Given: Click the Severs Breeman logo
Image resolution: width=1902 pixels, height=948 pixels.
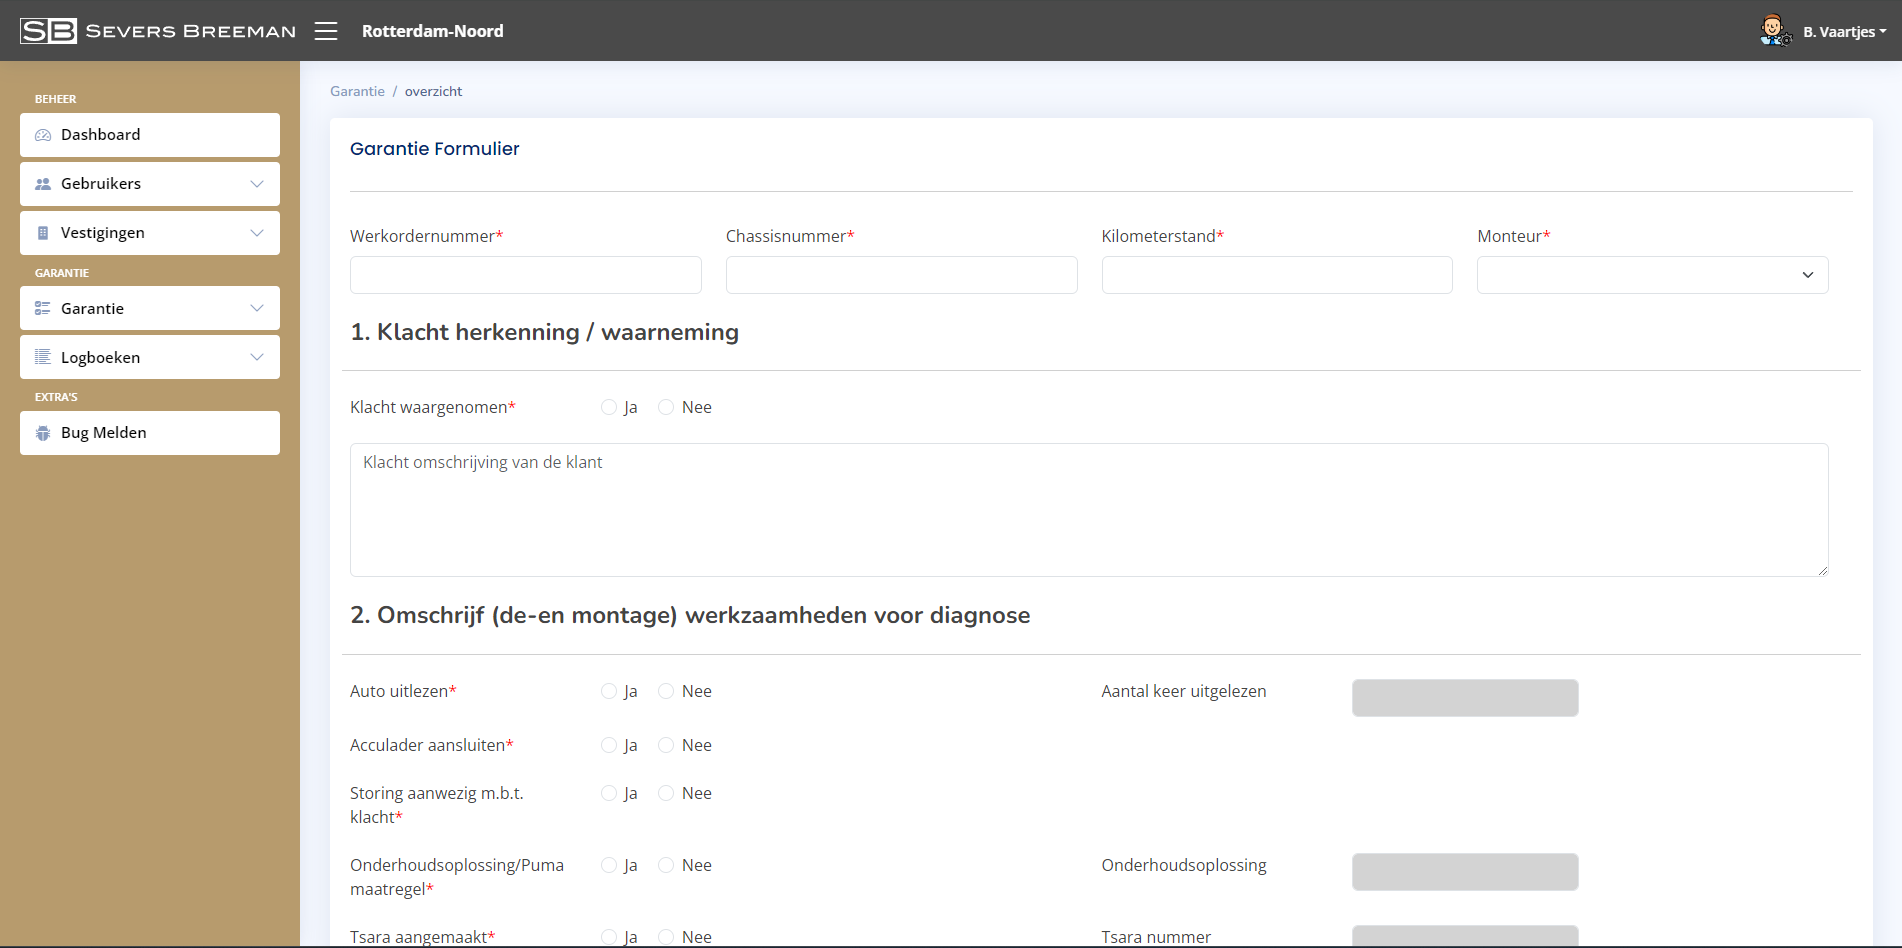Looking at the screenshot, I should [x=158, y=31].
